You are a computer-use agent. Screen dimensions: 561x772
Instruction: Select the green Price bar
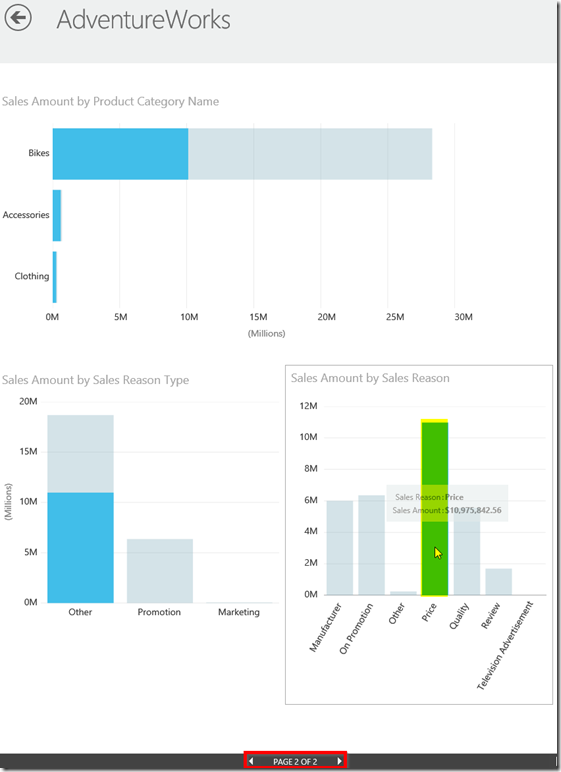[x=434, y=507]
